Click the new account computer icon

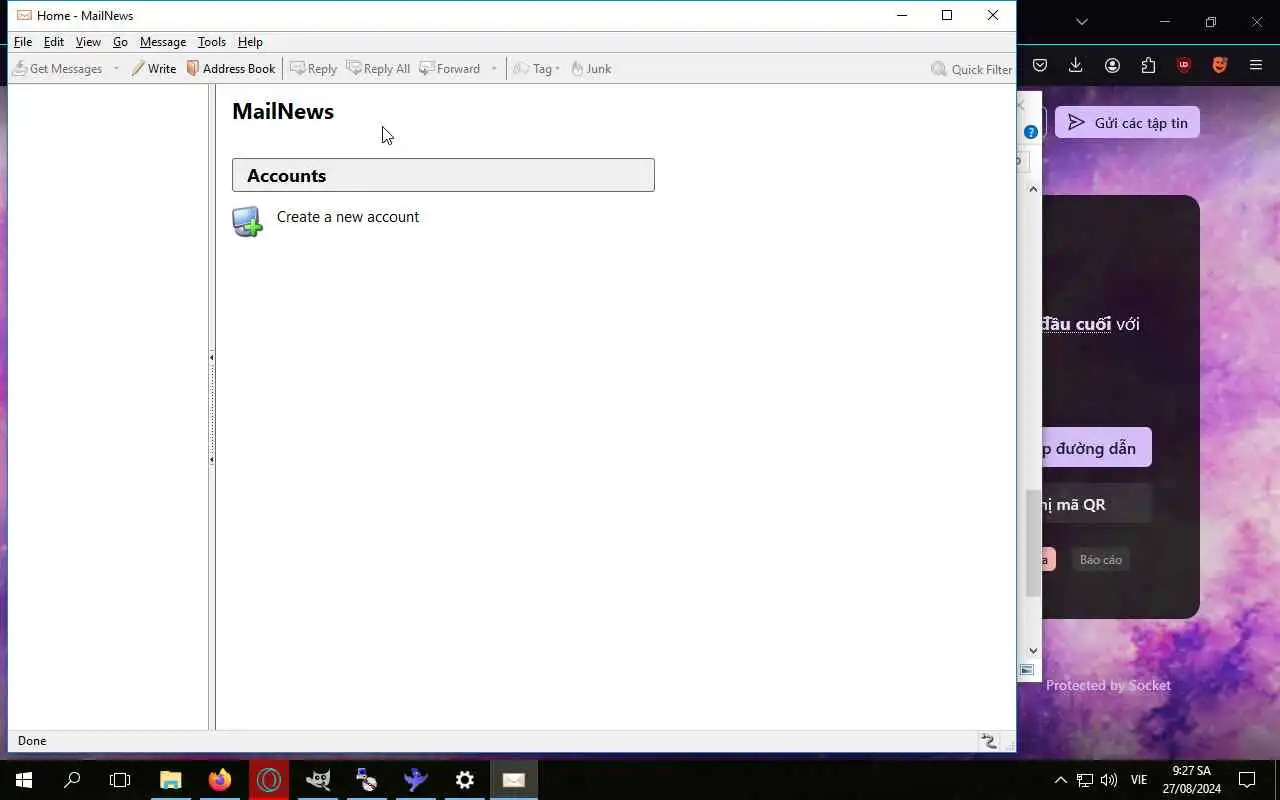[x=247, y=221]
